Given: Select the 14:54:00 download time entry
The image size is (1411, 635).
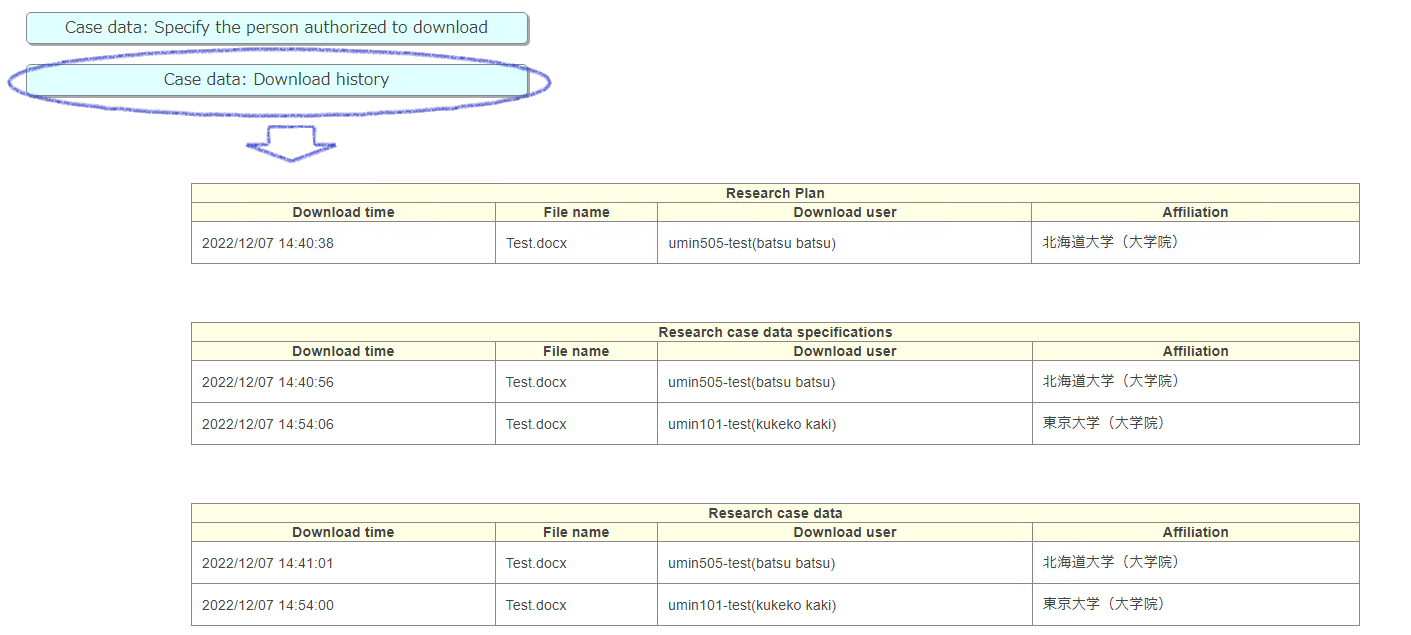Looking at the screenshot, I should 268,605.
